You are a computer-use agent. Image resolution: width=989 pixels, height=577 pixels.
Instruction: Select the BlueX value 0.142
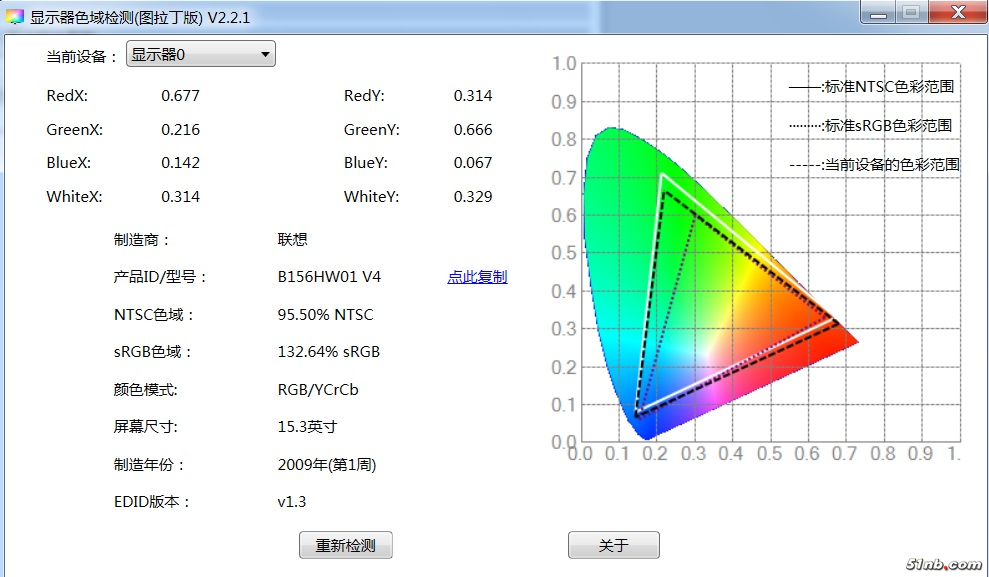tap(180, 163)
